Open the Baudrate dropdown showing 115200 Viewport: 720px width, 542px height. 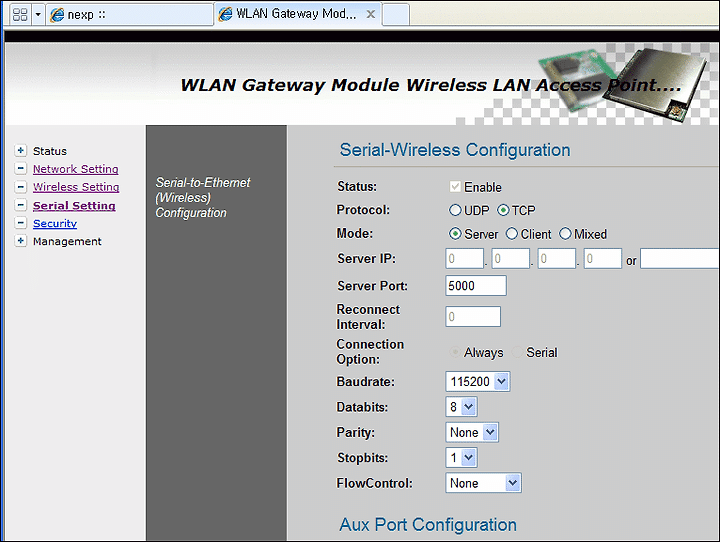tap(478, 381)
